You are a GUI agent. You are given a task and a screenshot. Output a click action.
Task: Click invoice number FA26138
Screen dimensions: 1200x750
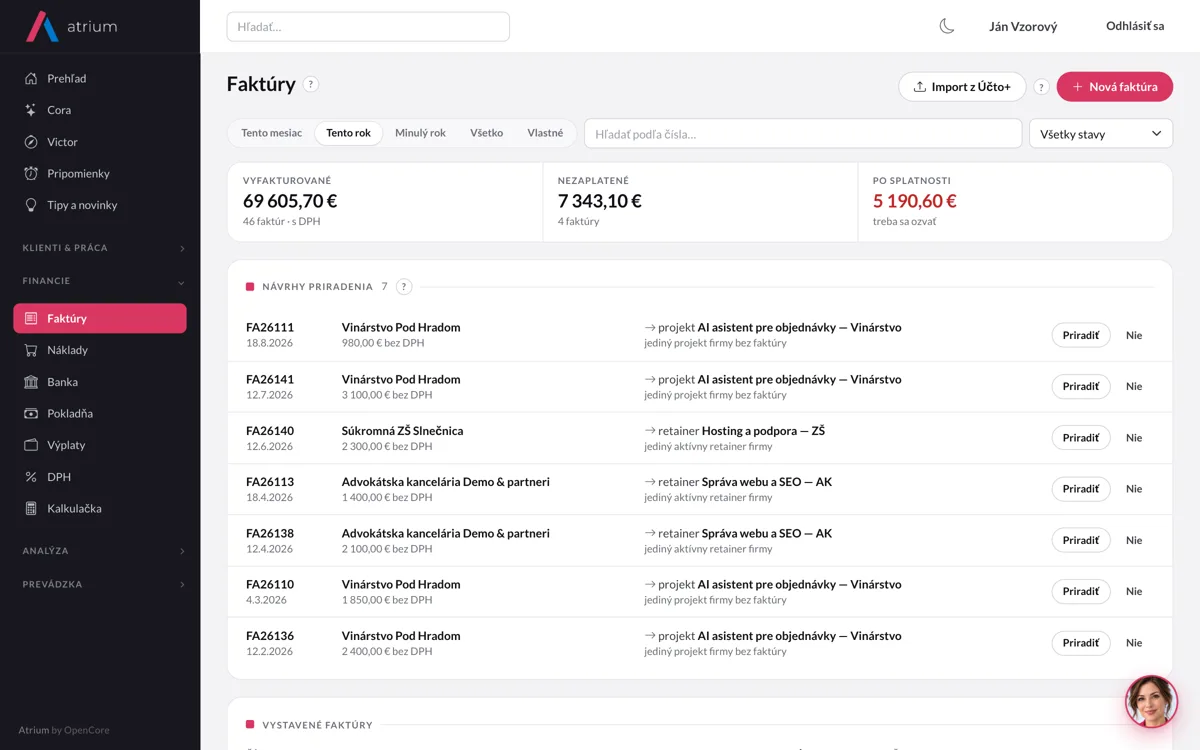point(270,533)
